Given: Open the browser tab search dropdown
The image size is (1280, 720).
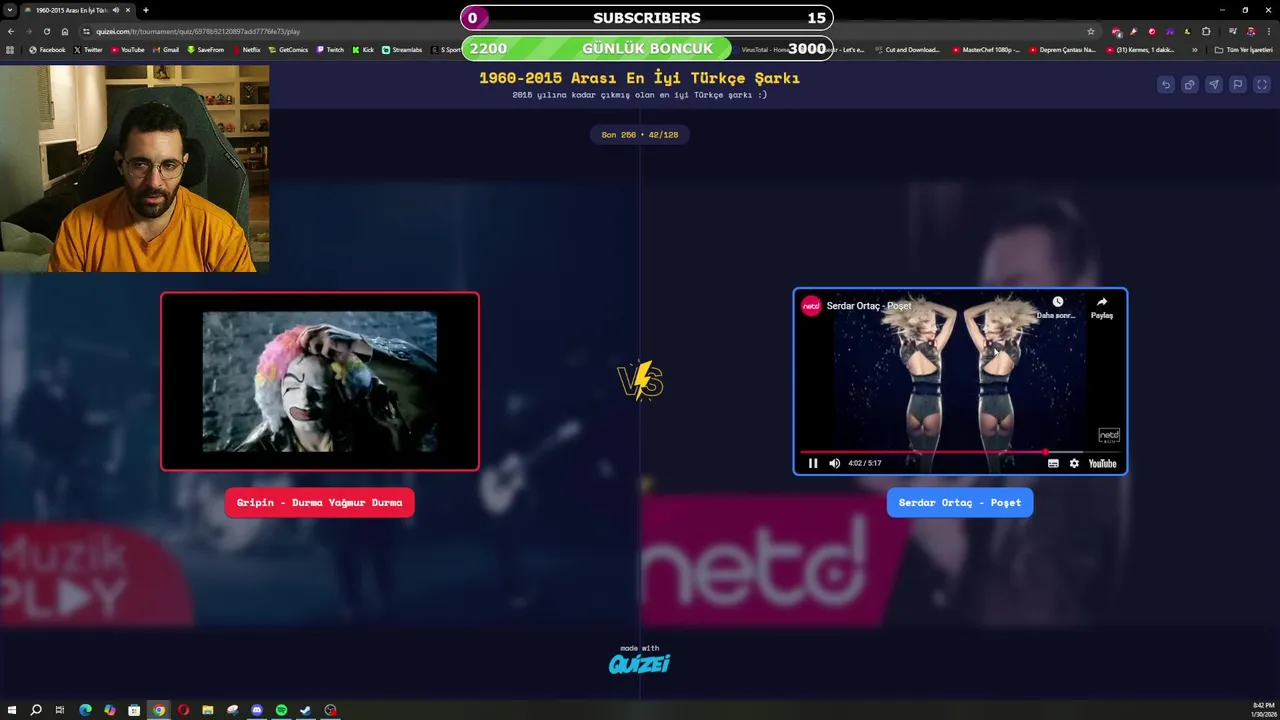Looking at the screenshot, I should (x=10, y=10).
